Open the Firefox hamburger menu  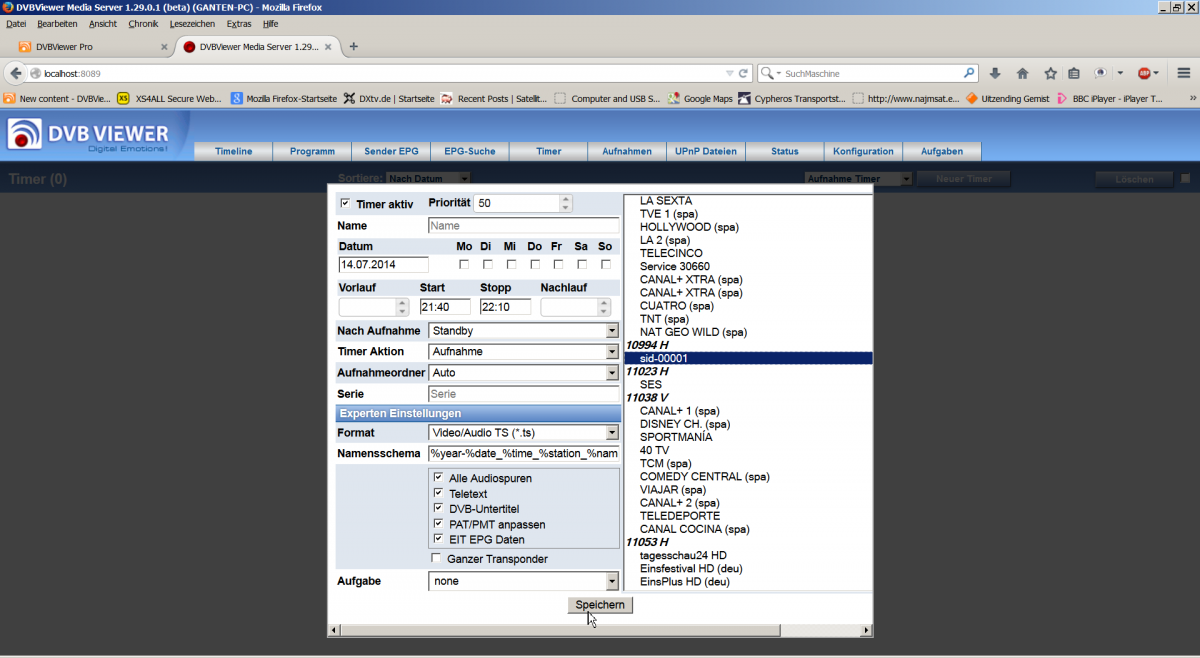(1183, 73)
